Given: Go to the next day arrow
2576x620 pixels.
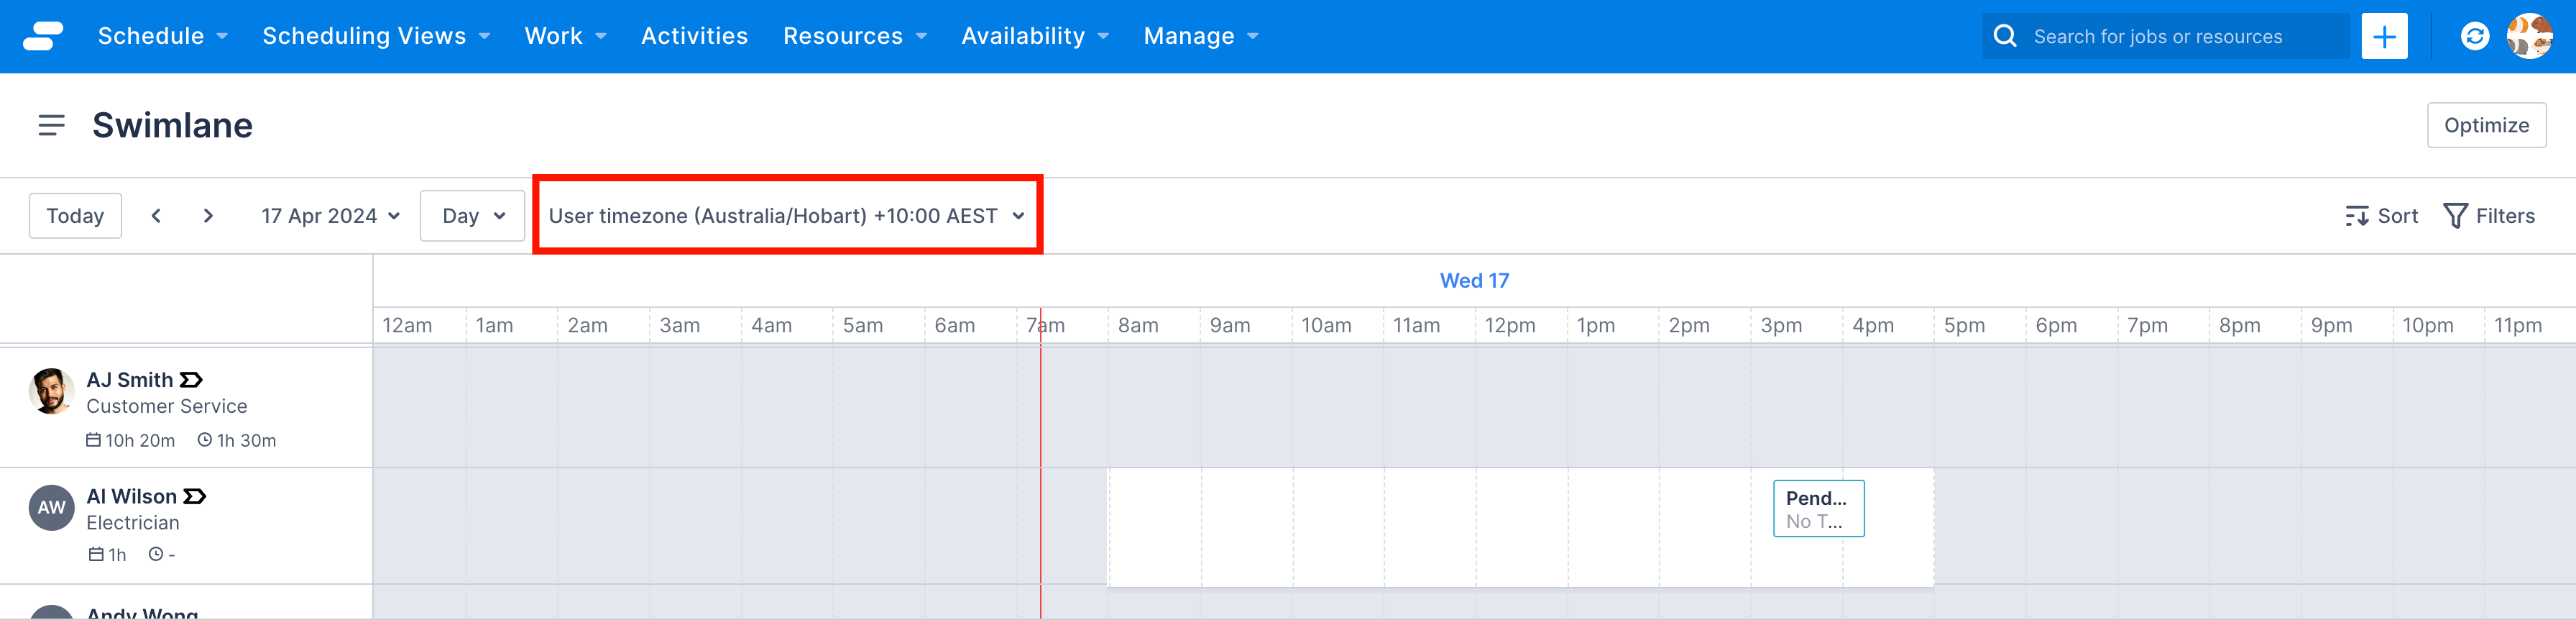Looking at the screenshot, I should (x=208, y=216).
